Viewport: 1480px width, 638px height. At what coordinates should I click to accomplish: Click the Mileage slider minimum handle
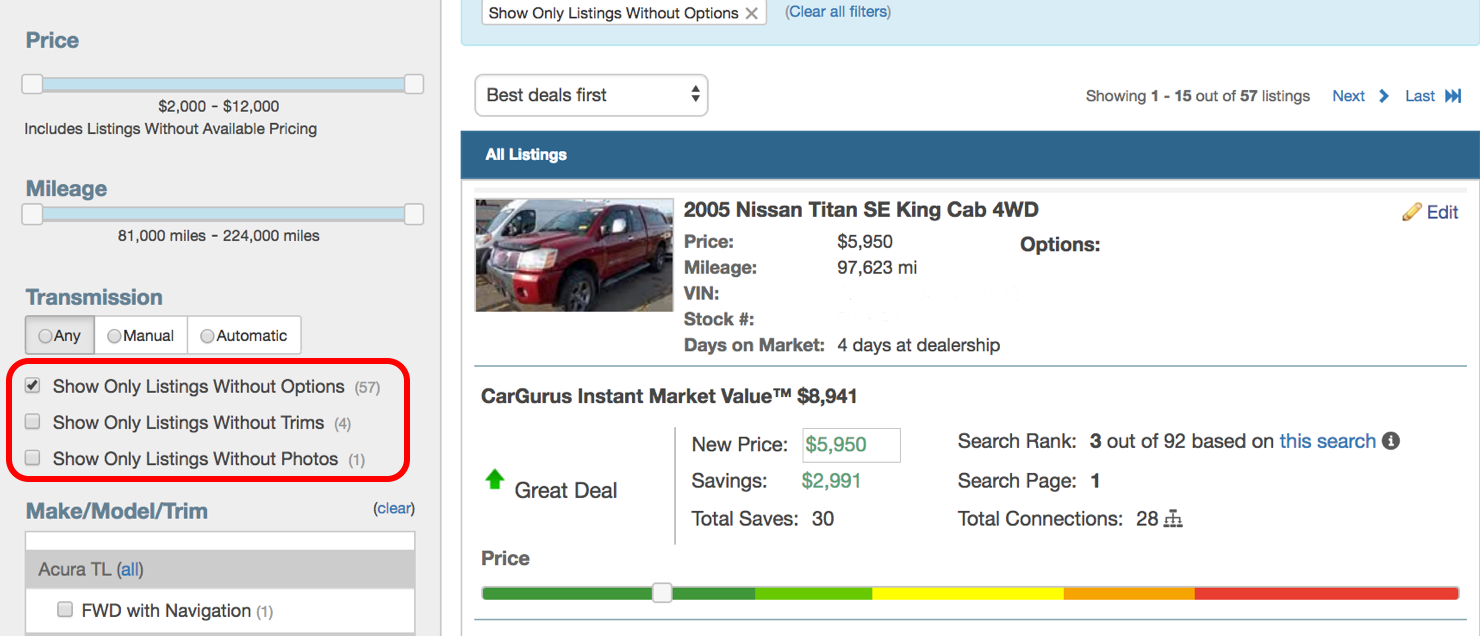click(x=32, y=214)
